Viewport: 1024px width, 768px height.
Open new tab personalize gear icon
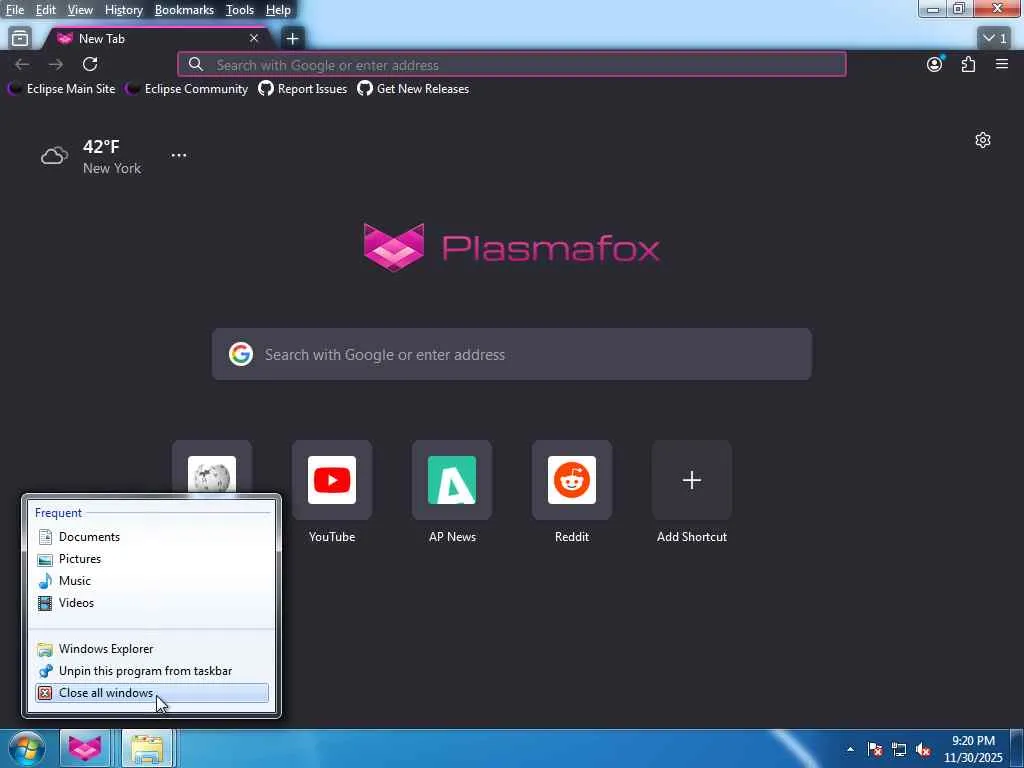pyautogui.click(x=983, y=140)
